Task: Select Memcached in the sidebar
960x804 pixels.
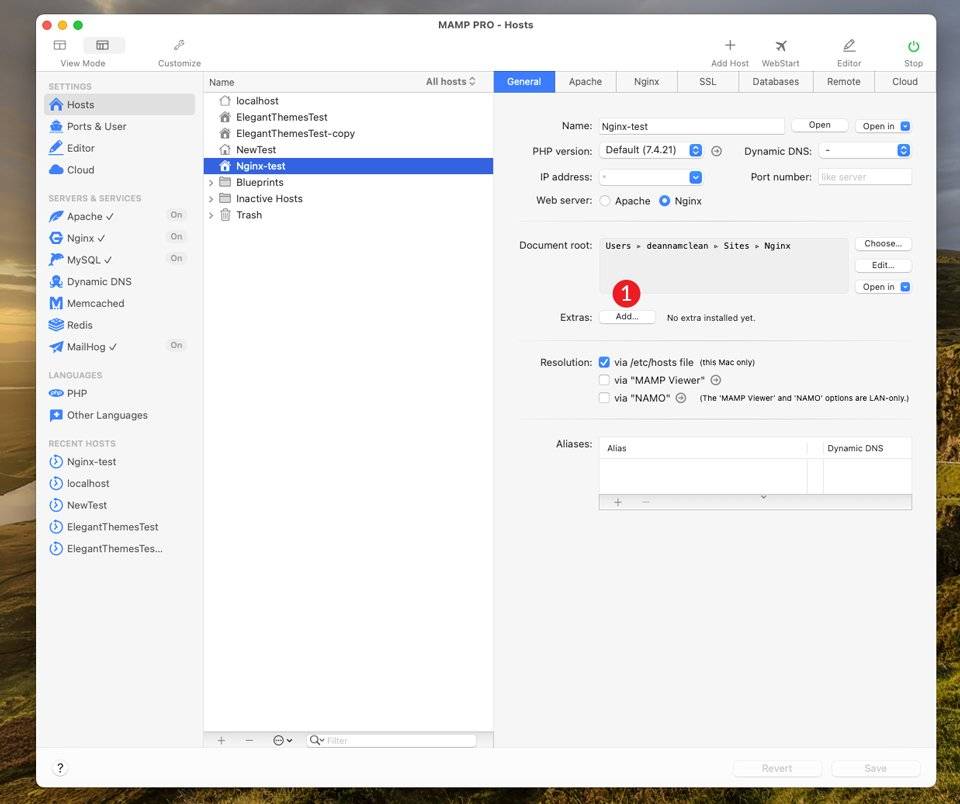Action: click(x=95, y=303)
